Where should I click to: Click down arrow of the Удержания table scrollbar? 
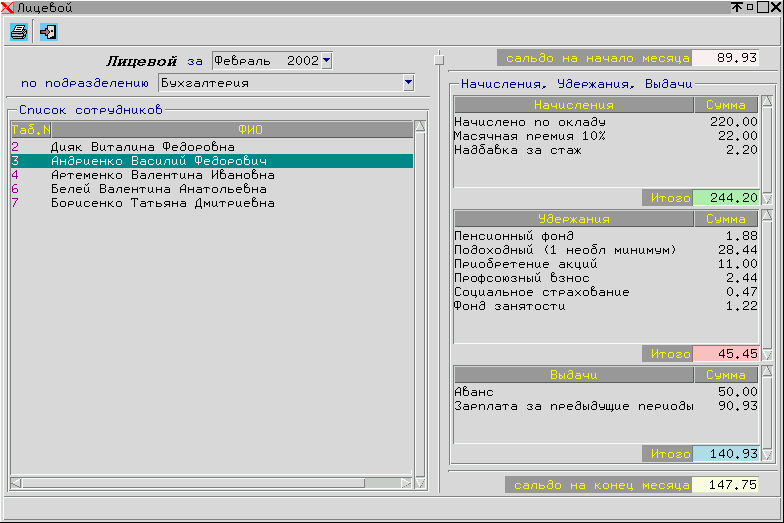click(x=767, y=355)
